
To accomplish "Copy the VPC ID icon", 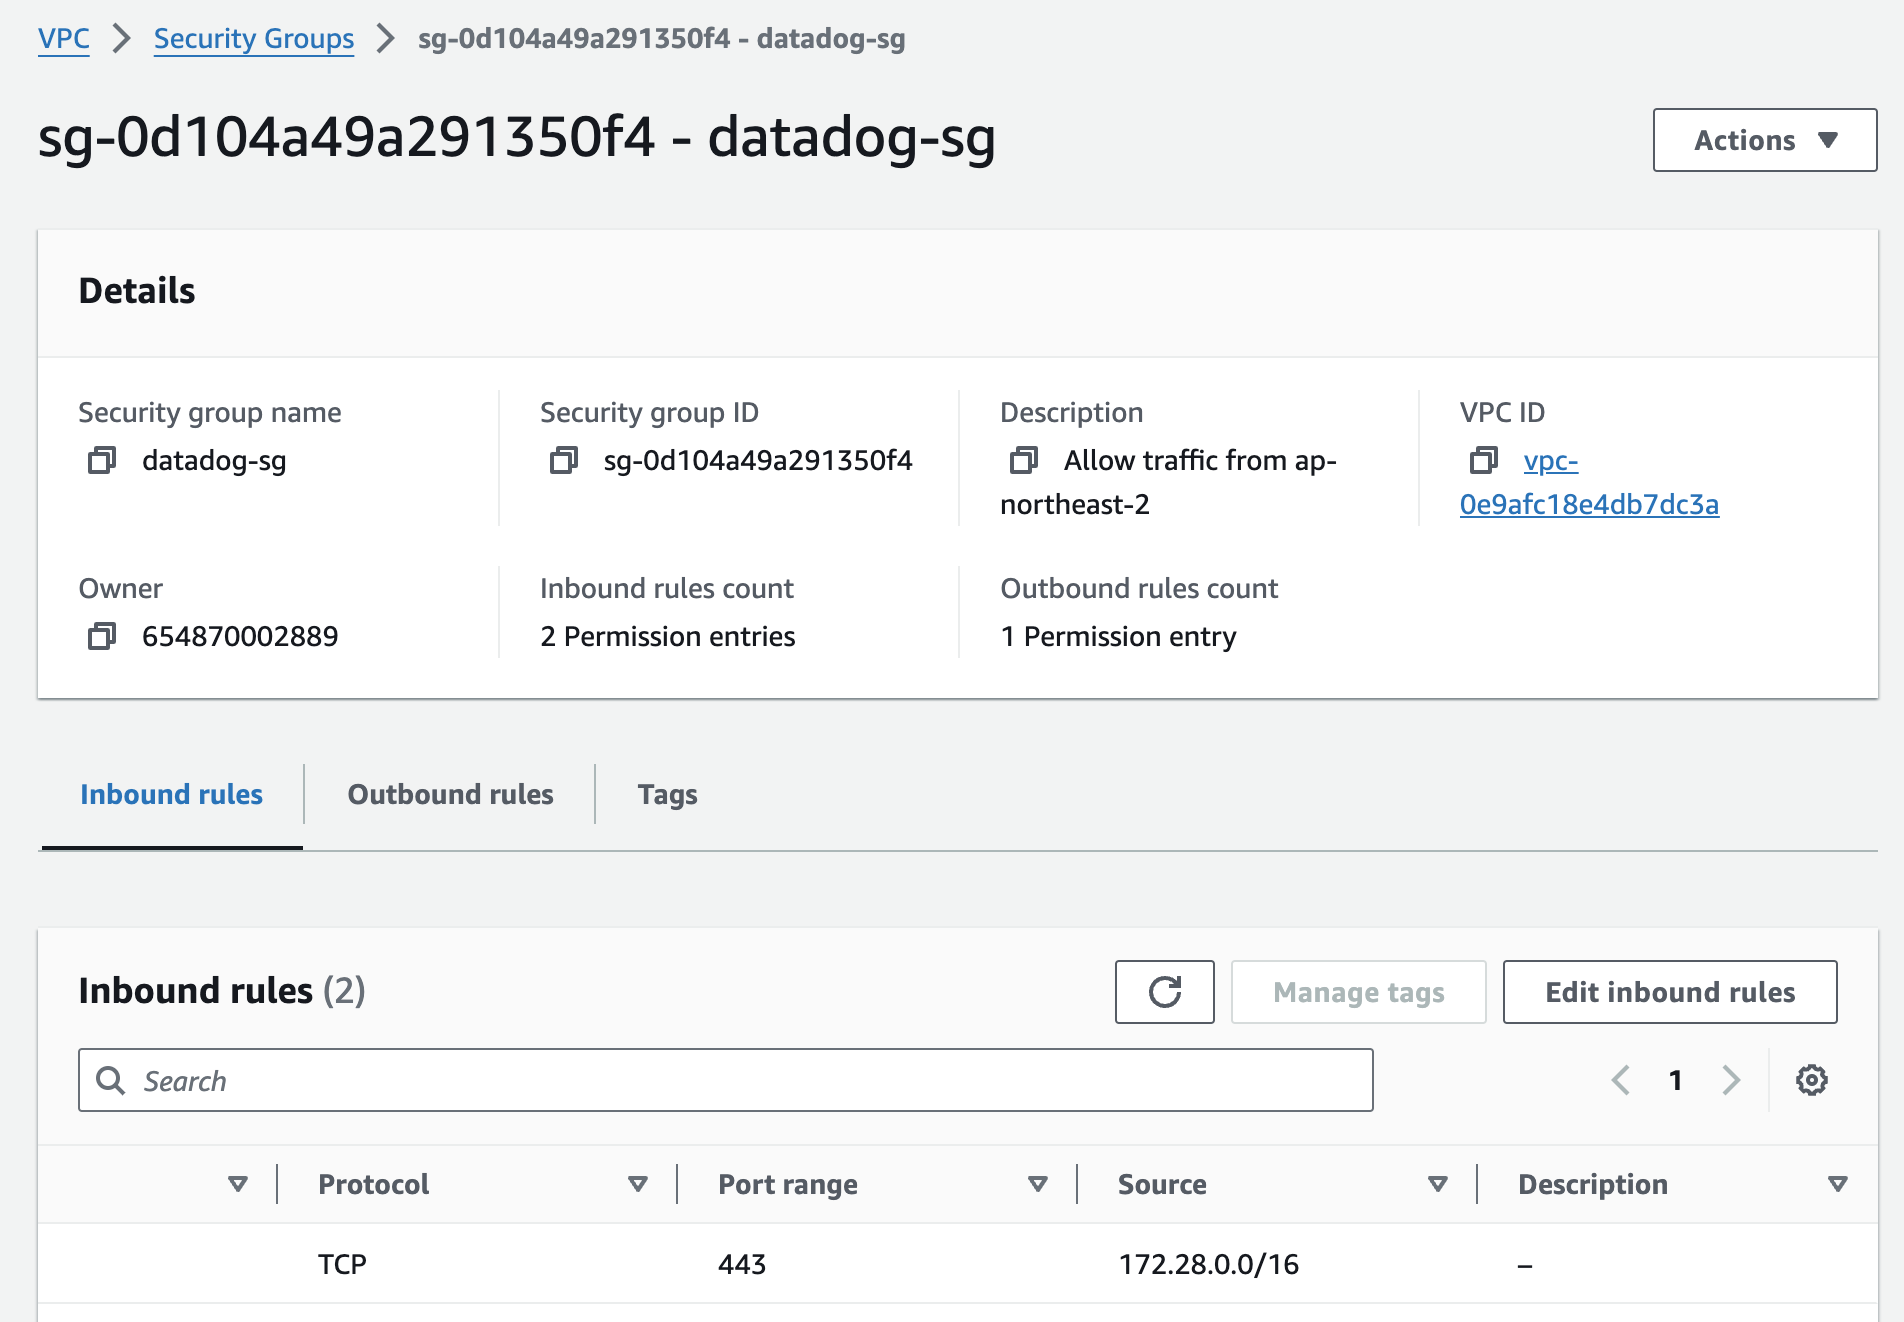I will [x=1484, y=460].
